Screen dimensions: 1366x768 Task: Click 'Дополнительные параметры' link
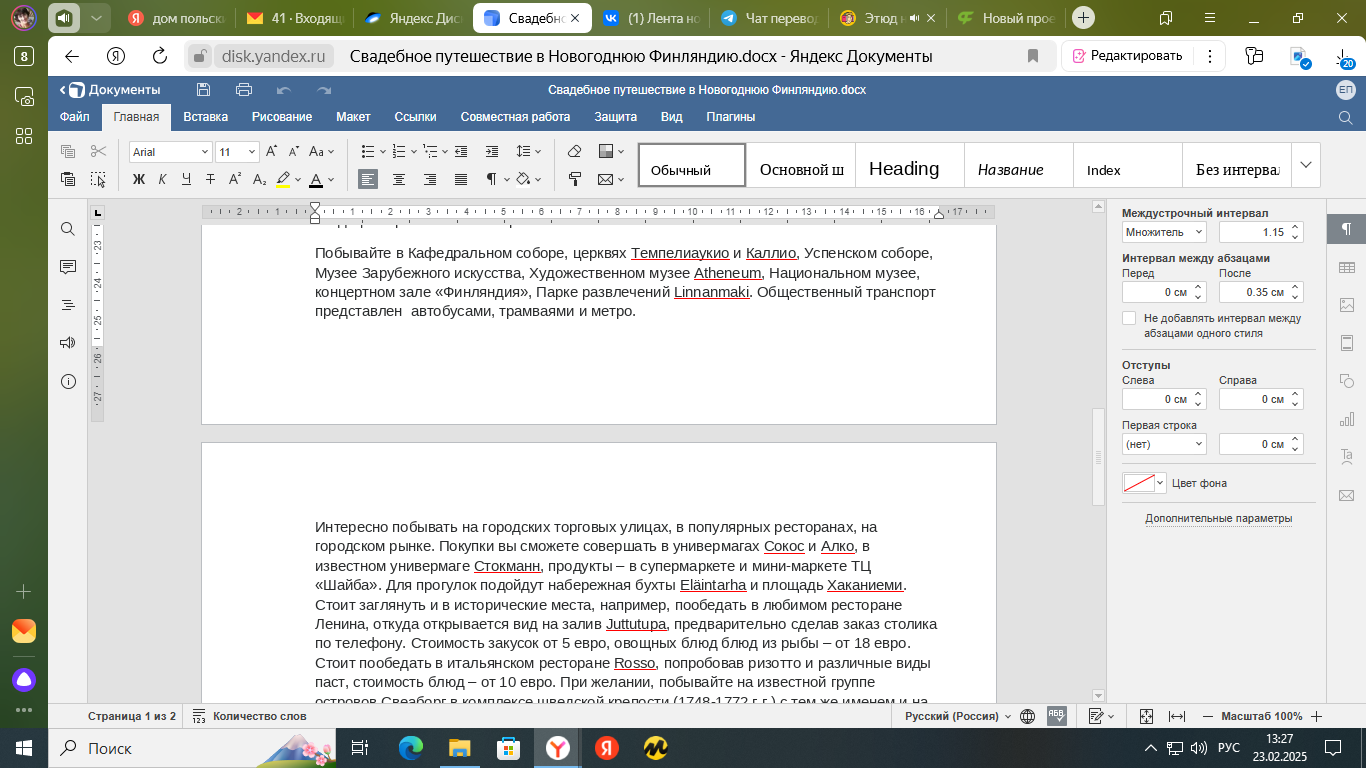click(x=1218, y=518)
